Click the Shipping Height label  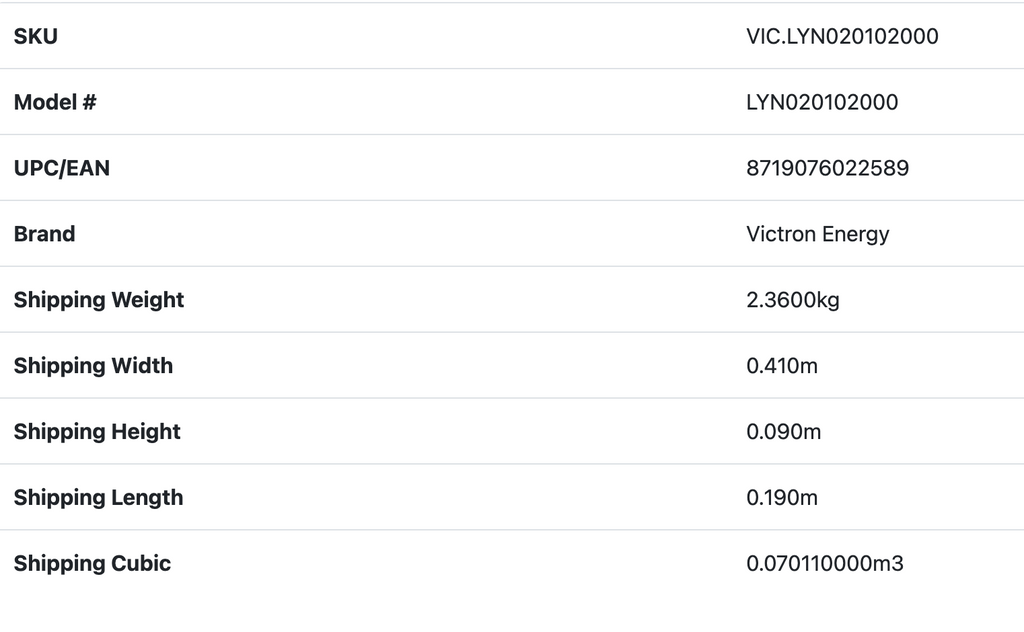[97, 432]
